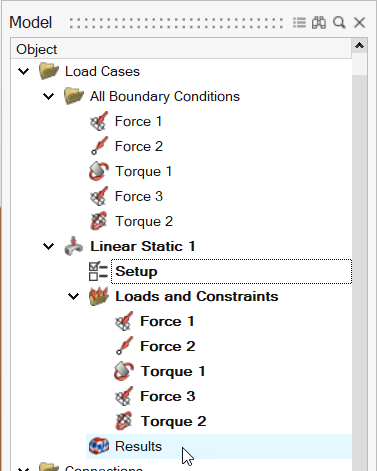
Task: Click the Linear Static 1 analysis icon
Action: pyautogui.click(x=74, y=246)
